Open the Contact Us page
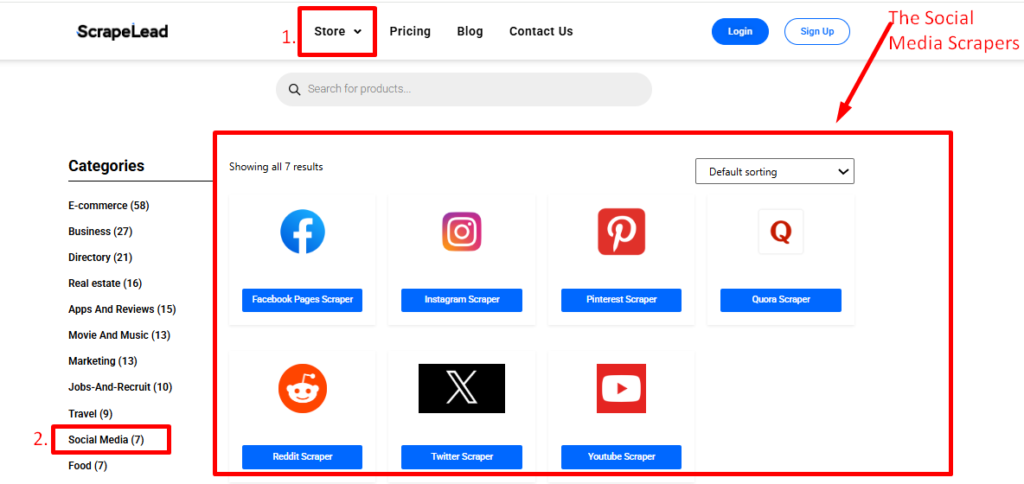The height and width of the screenshot is (484, 1024). click(x=541, y=31)
